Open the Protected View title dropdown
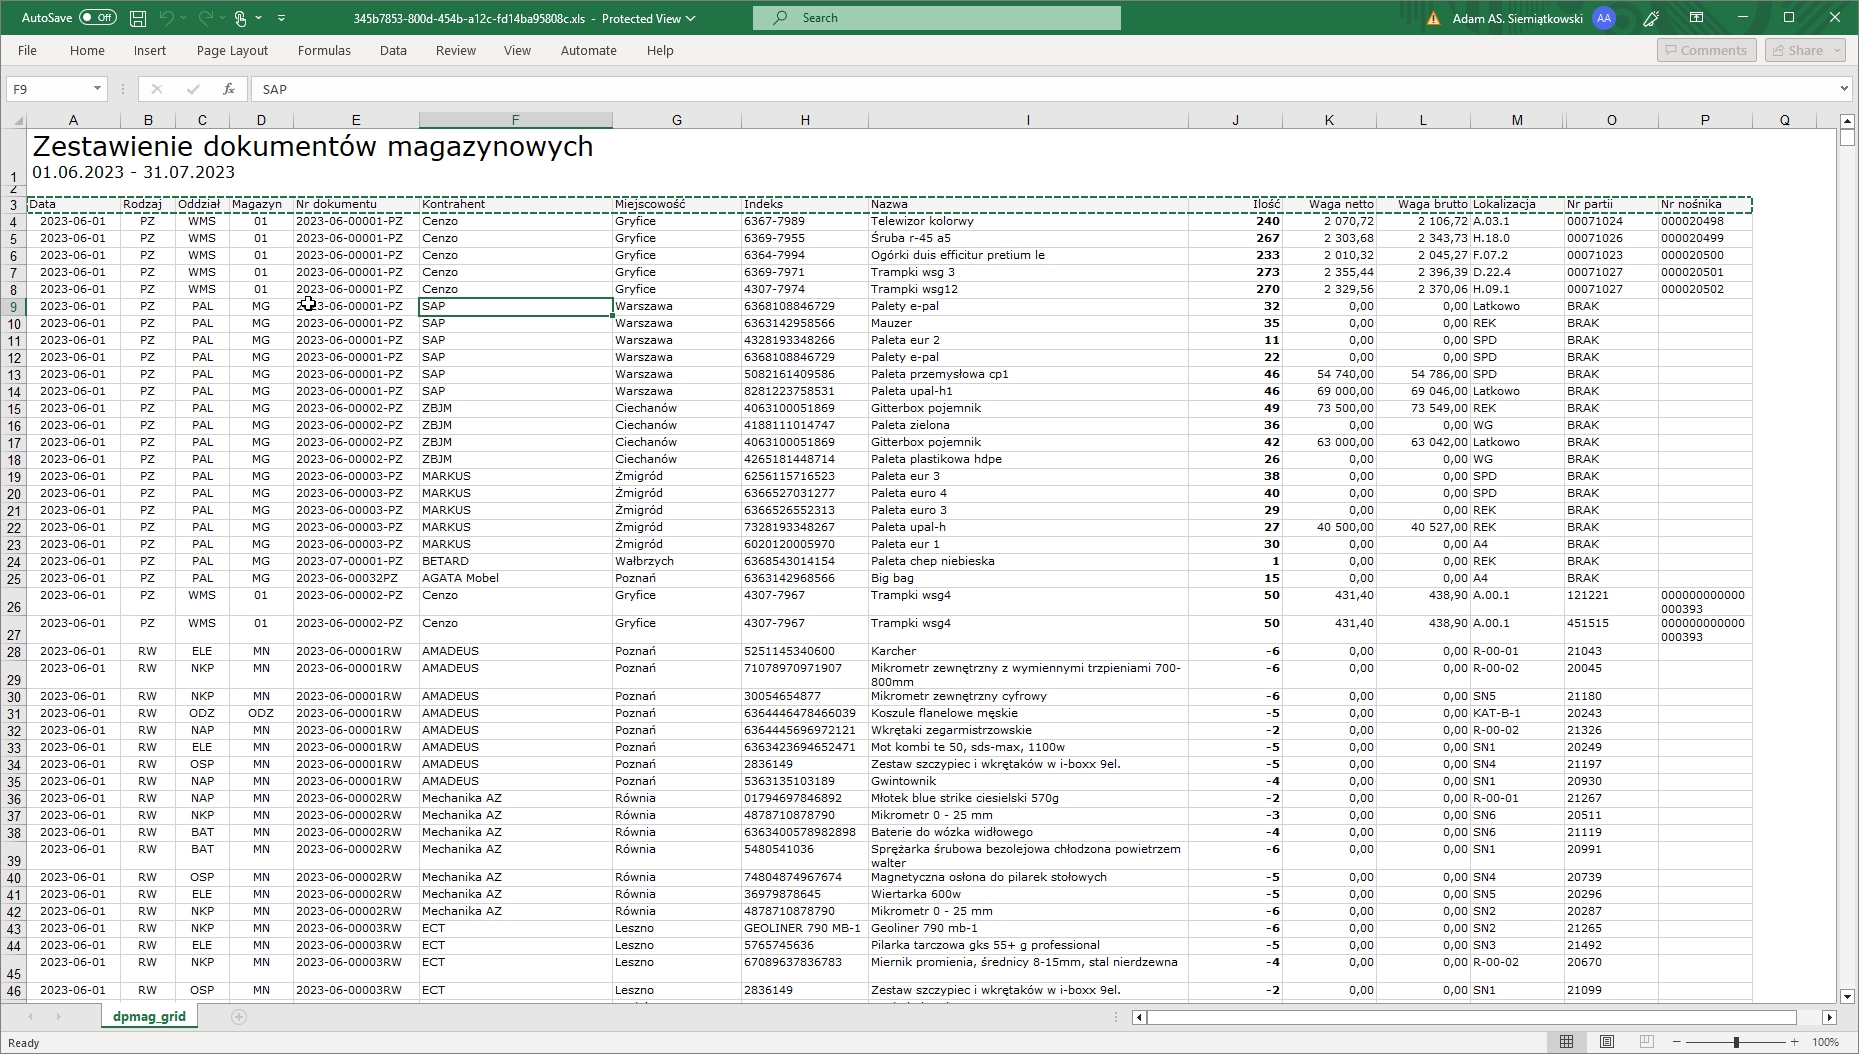 pyautogui.click(x=690, y=18)
